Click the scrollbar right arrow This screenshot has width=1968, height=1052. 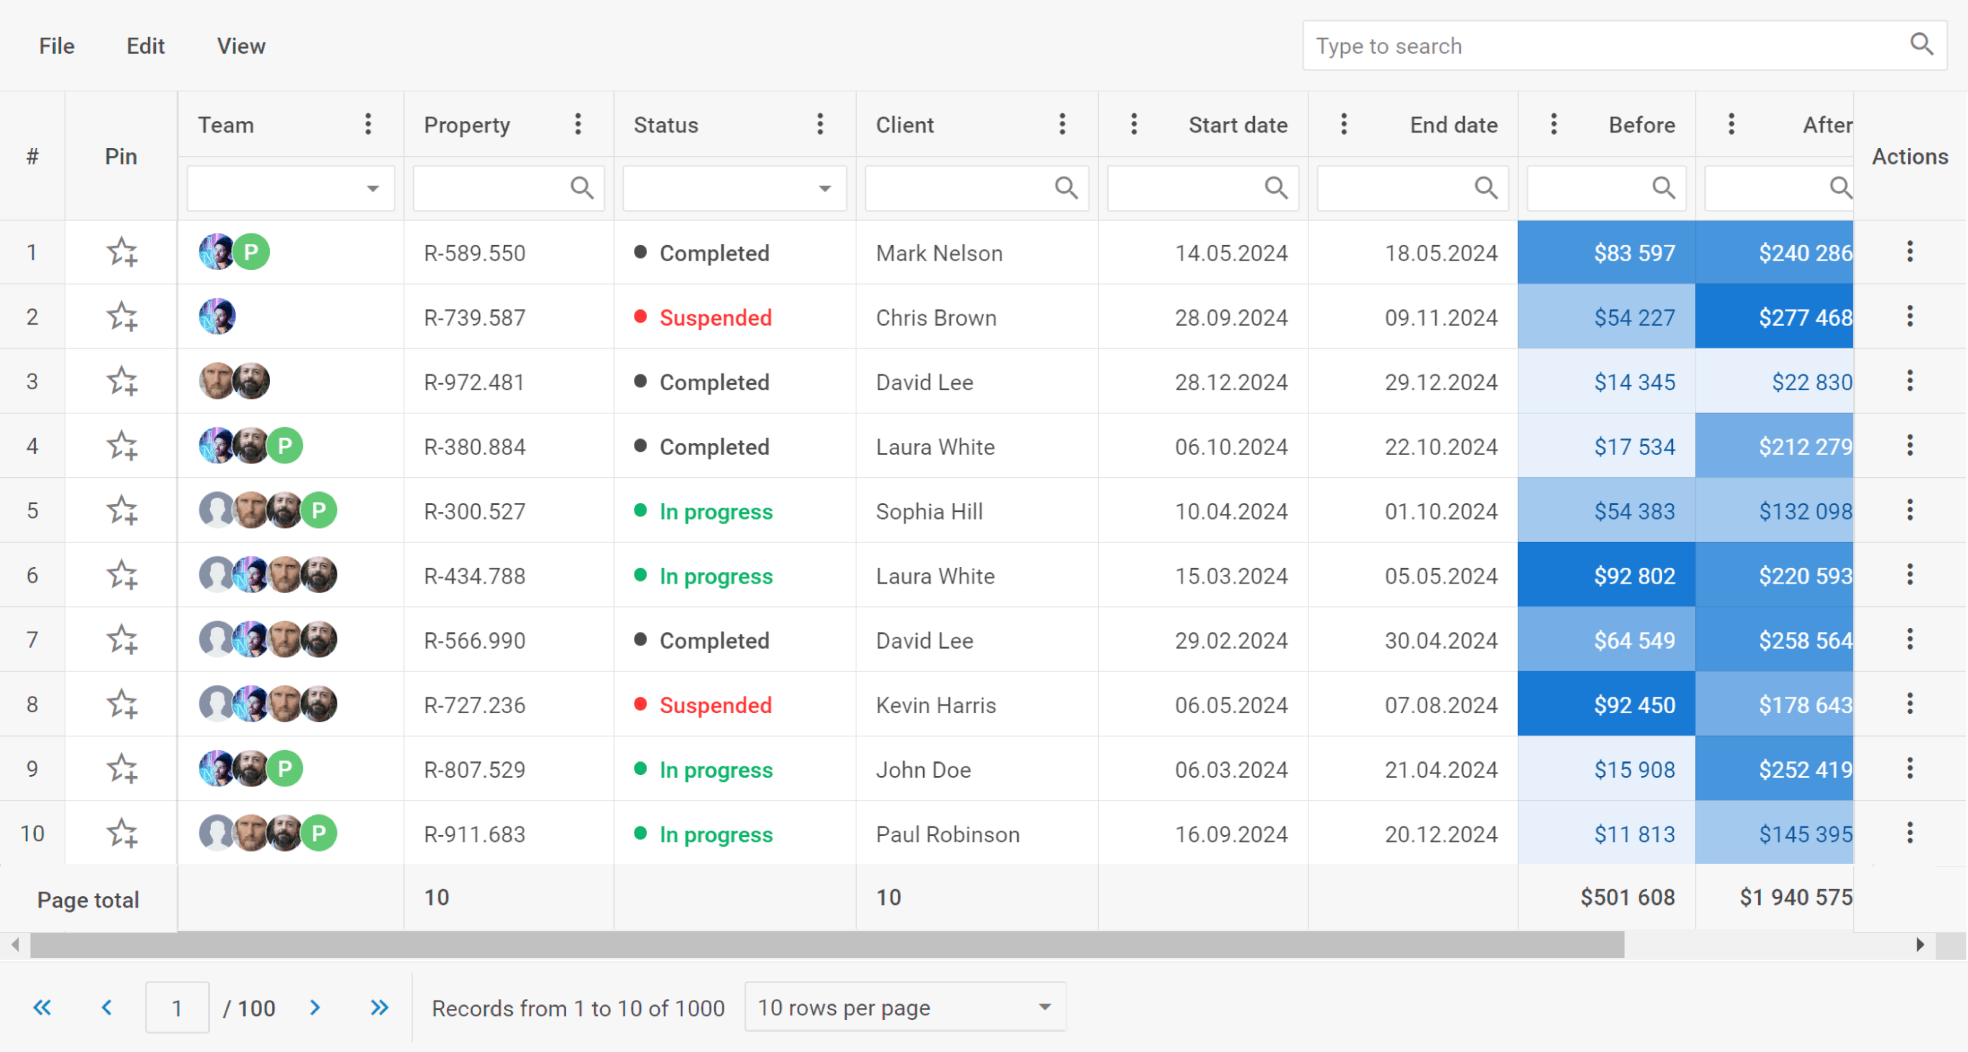coord(1920,945)
